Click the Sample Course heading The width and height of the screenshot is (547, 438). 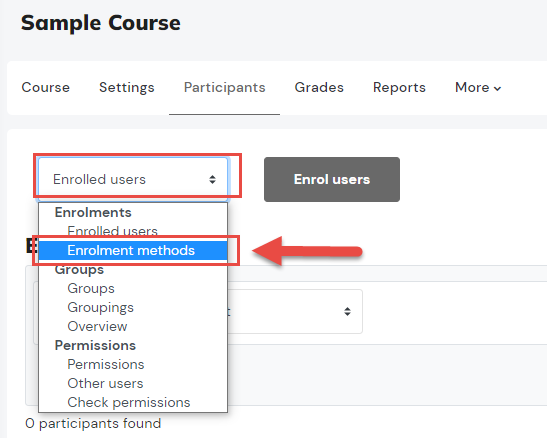pos(101,23)
